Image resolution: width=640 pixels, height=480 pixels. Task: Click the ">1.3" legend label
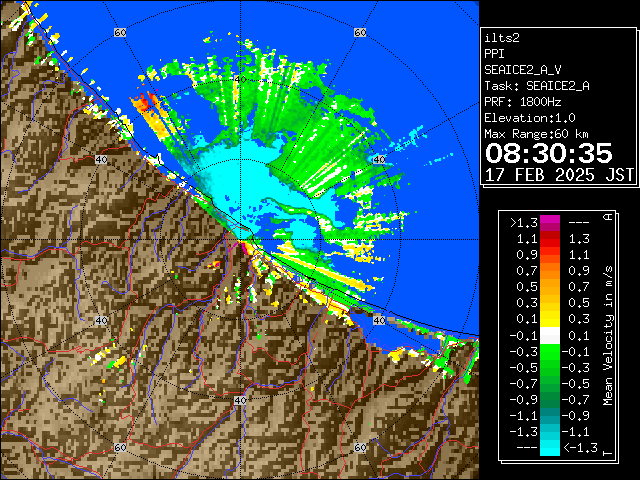524,223
